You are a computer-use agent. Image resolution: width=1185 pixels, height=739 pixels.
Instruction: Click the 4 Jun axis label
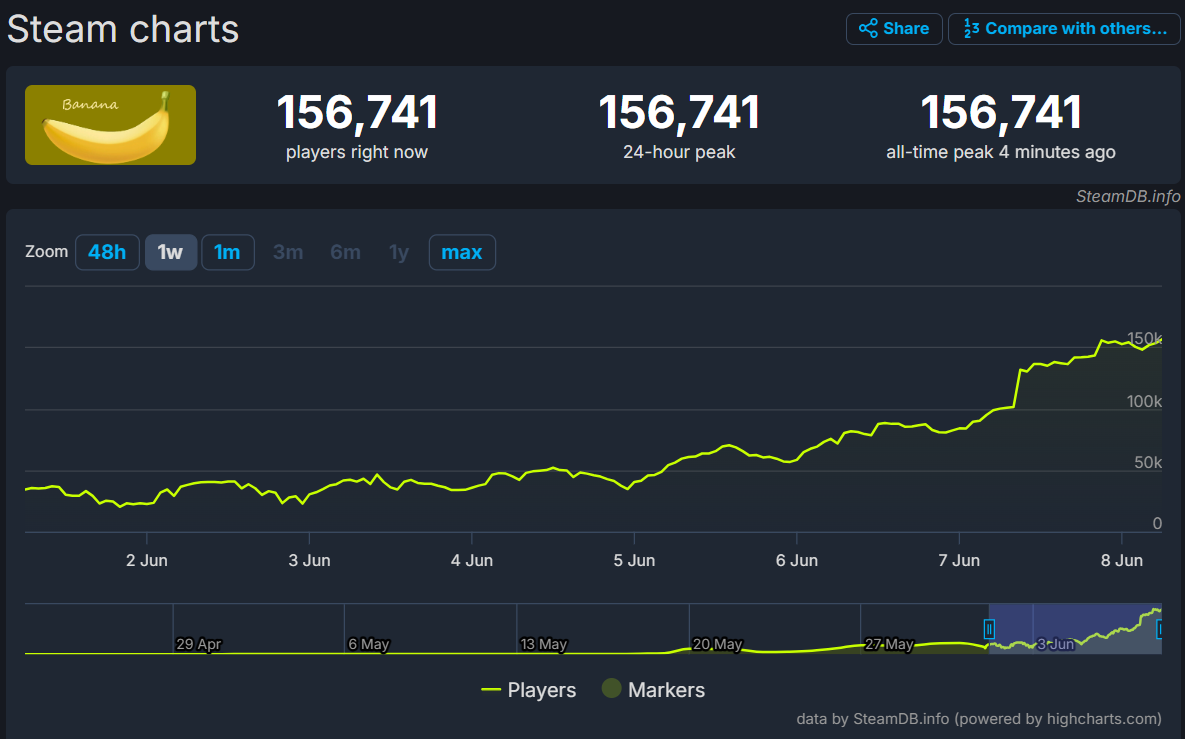(472, 561)
